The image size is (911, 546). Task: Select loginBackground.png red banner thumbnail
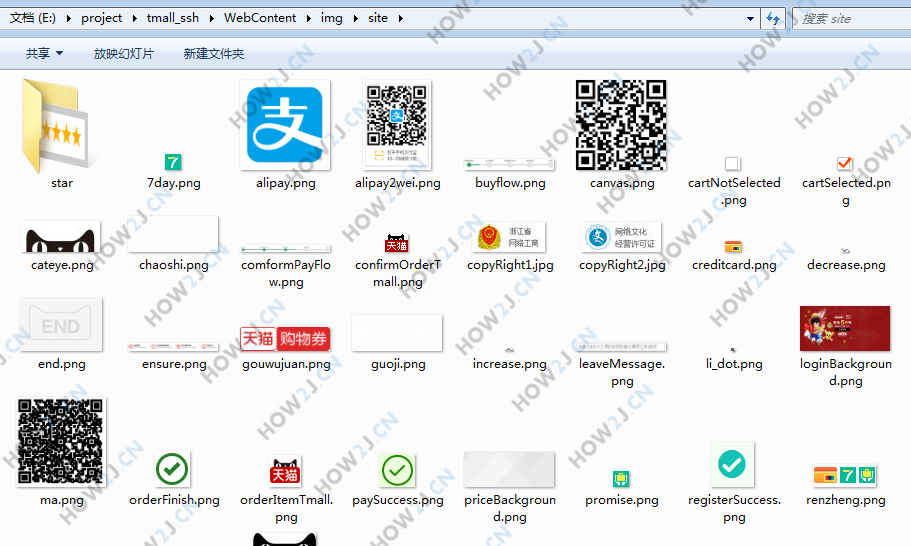[x=845, y=329]
